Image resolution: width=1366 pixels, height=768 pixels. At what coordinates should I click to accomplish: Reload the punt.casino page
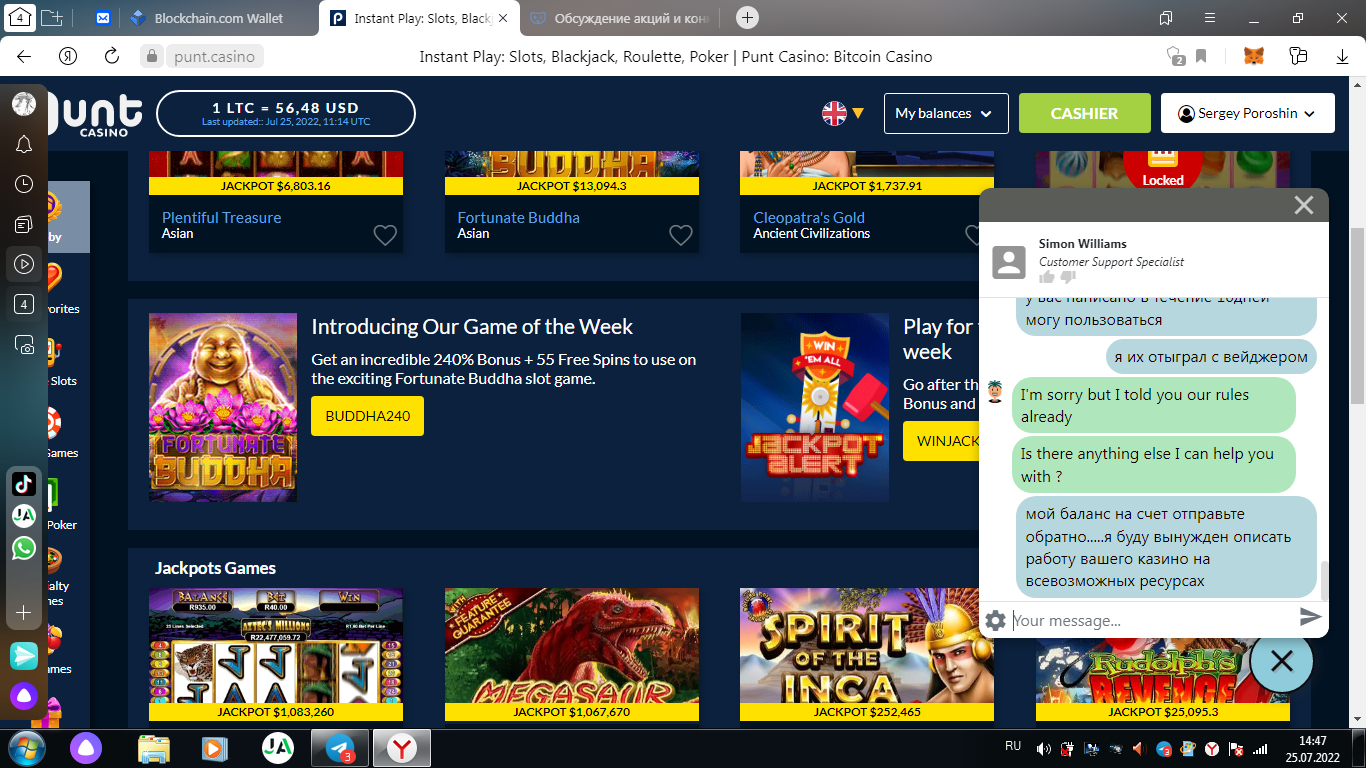tap(112, 57)
